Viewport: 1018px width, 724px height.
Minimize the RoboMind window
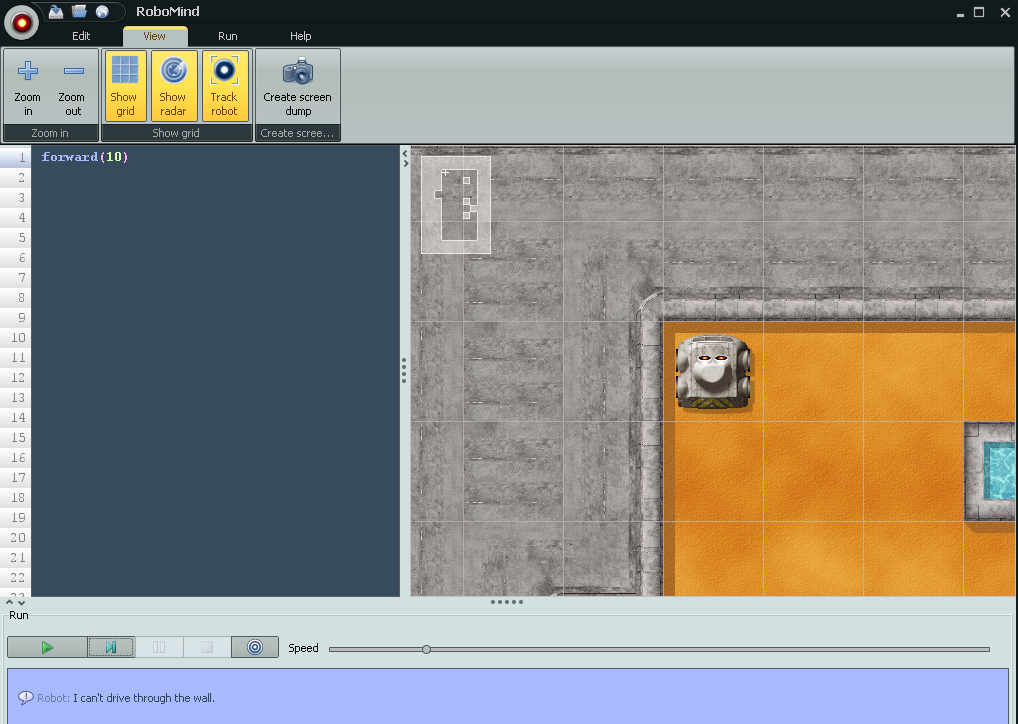tap(960, 13)
